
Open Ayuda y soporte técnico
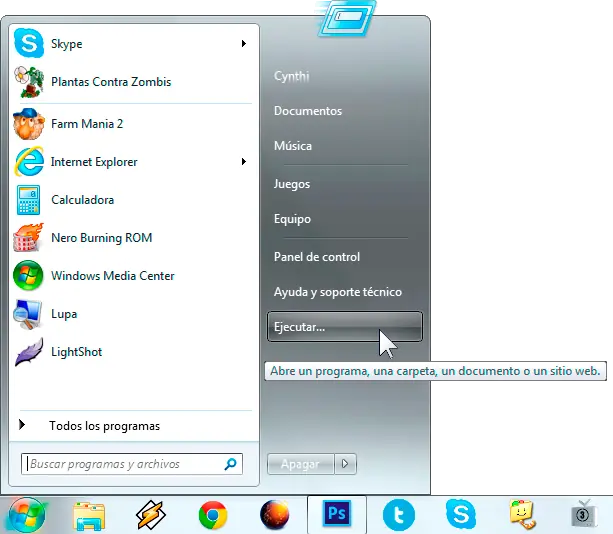[338, 292]
